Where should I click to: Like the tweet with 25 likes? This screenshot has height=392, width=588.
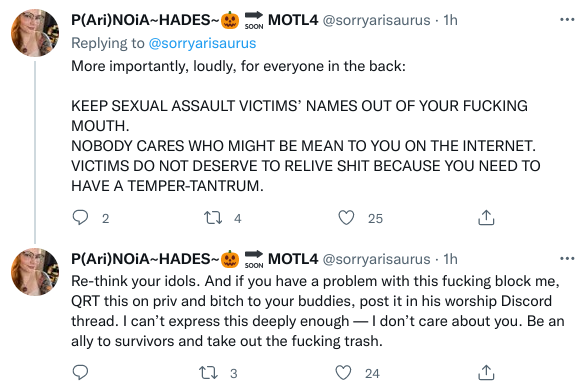346,218
